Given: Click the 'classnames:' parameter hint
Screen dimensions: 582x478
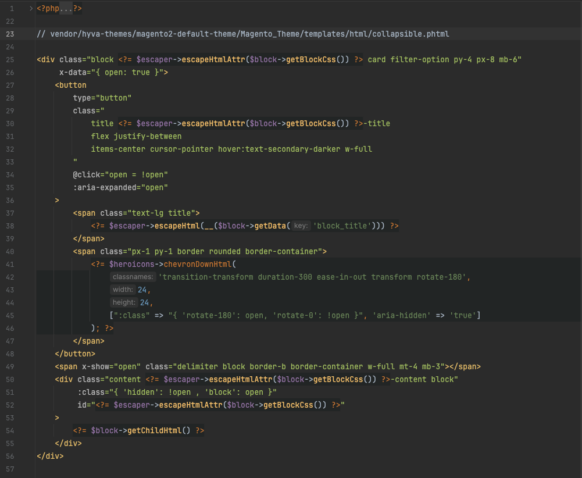Looking at the screenshot, I should pyautogui.click(x=133, y=277).
